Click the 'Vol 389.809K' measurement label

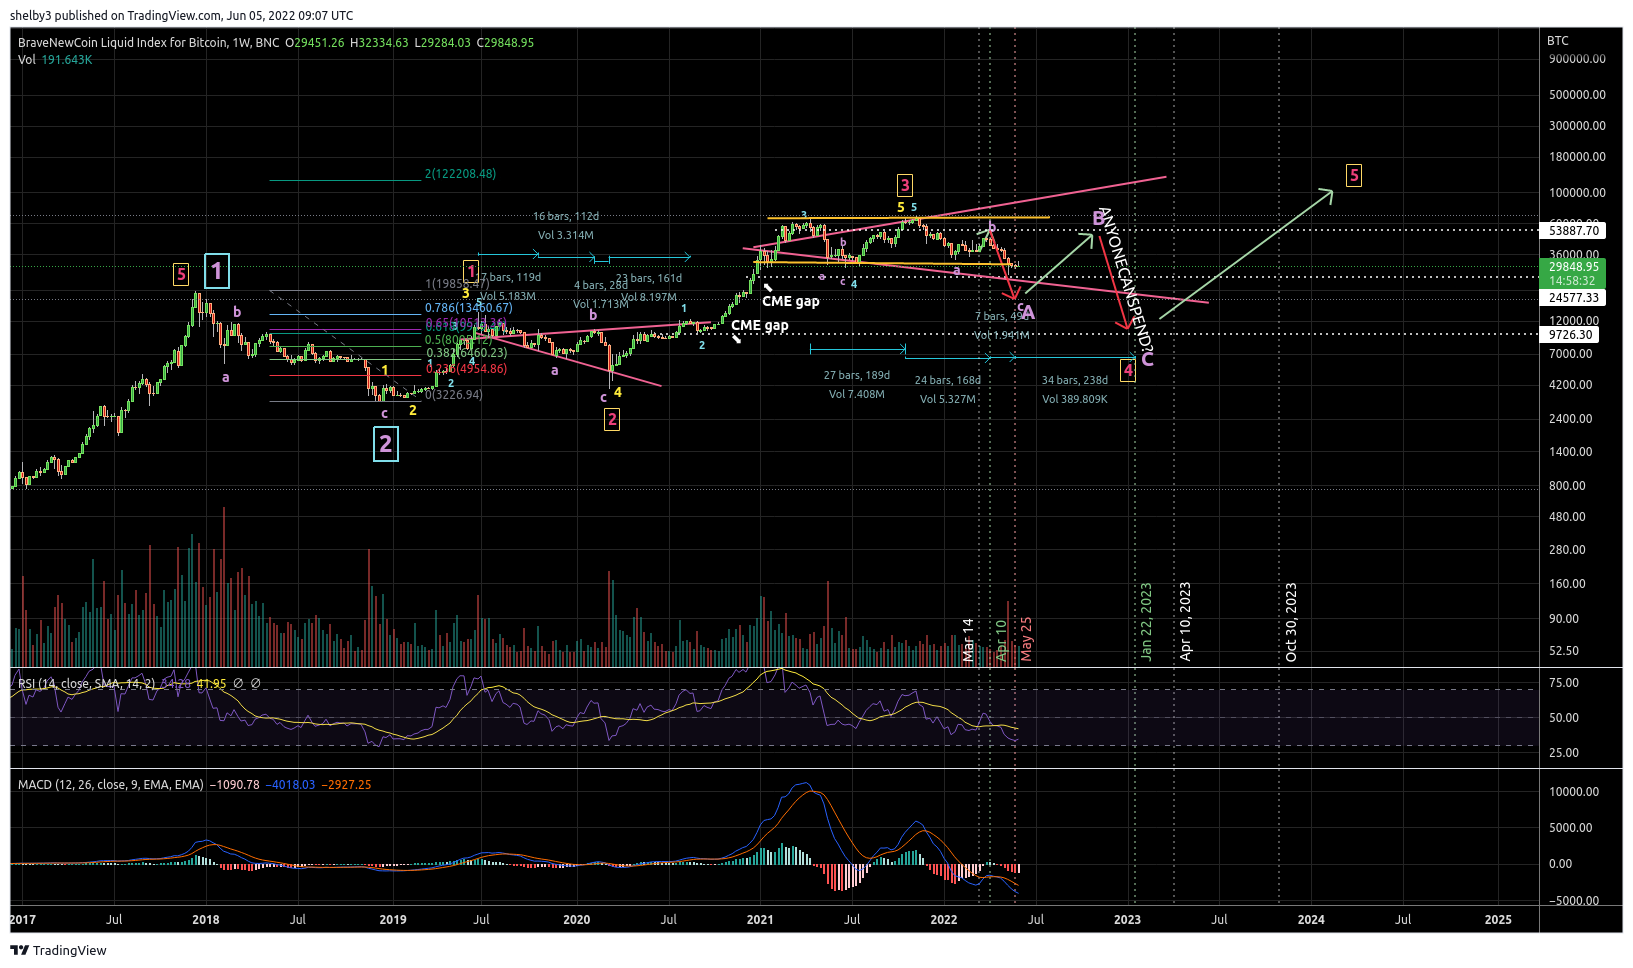[1075, 400]
